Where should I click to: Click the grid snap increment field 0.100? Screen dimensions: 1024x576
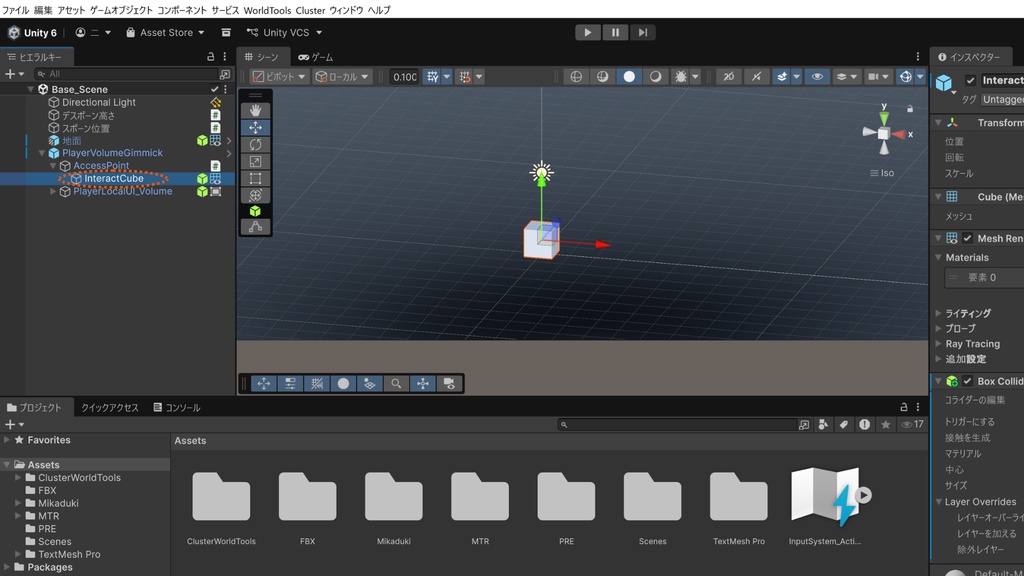(x=404, y=76)
